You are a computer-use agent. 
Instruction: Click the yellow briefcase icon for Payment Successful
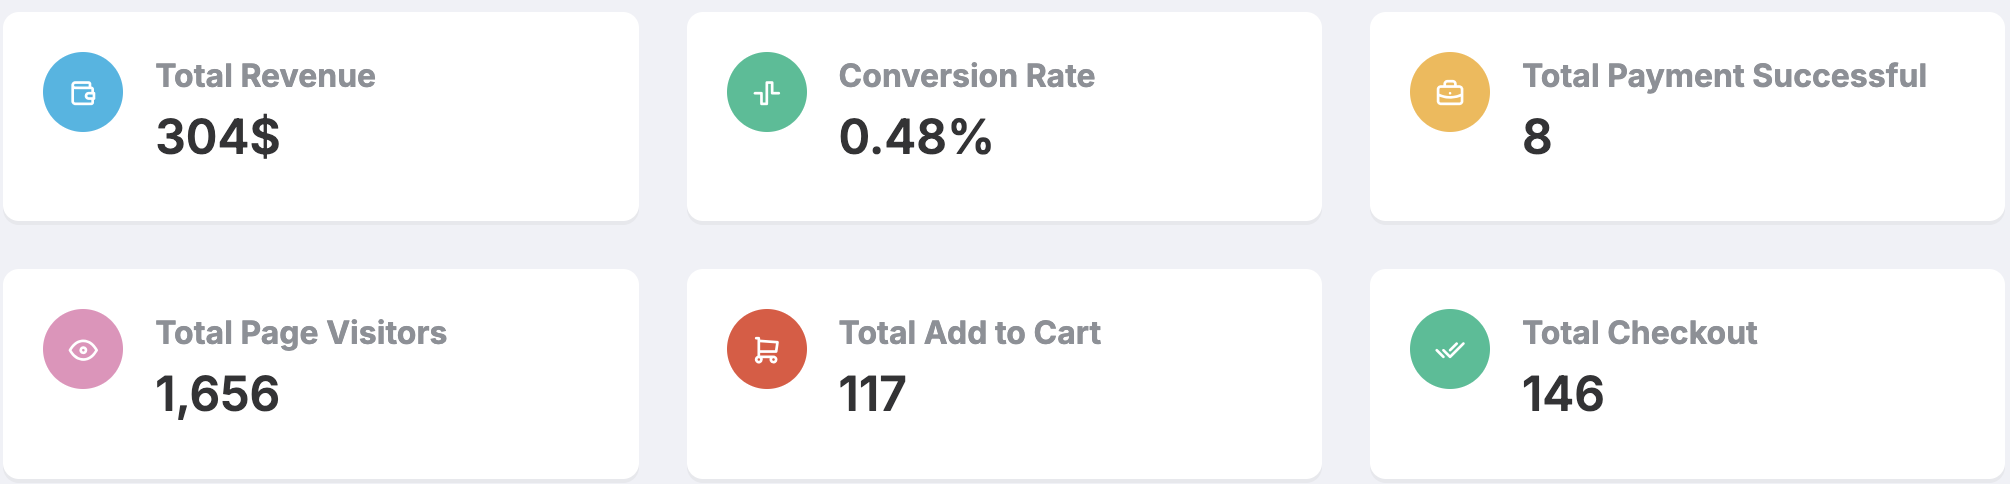1450,93
